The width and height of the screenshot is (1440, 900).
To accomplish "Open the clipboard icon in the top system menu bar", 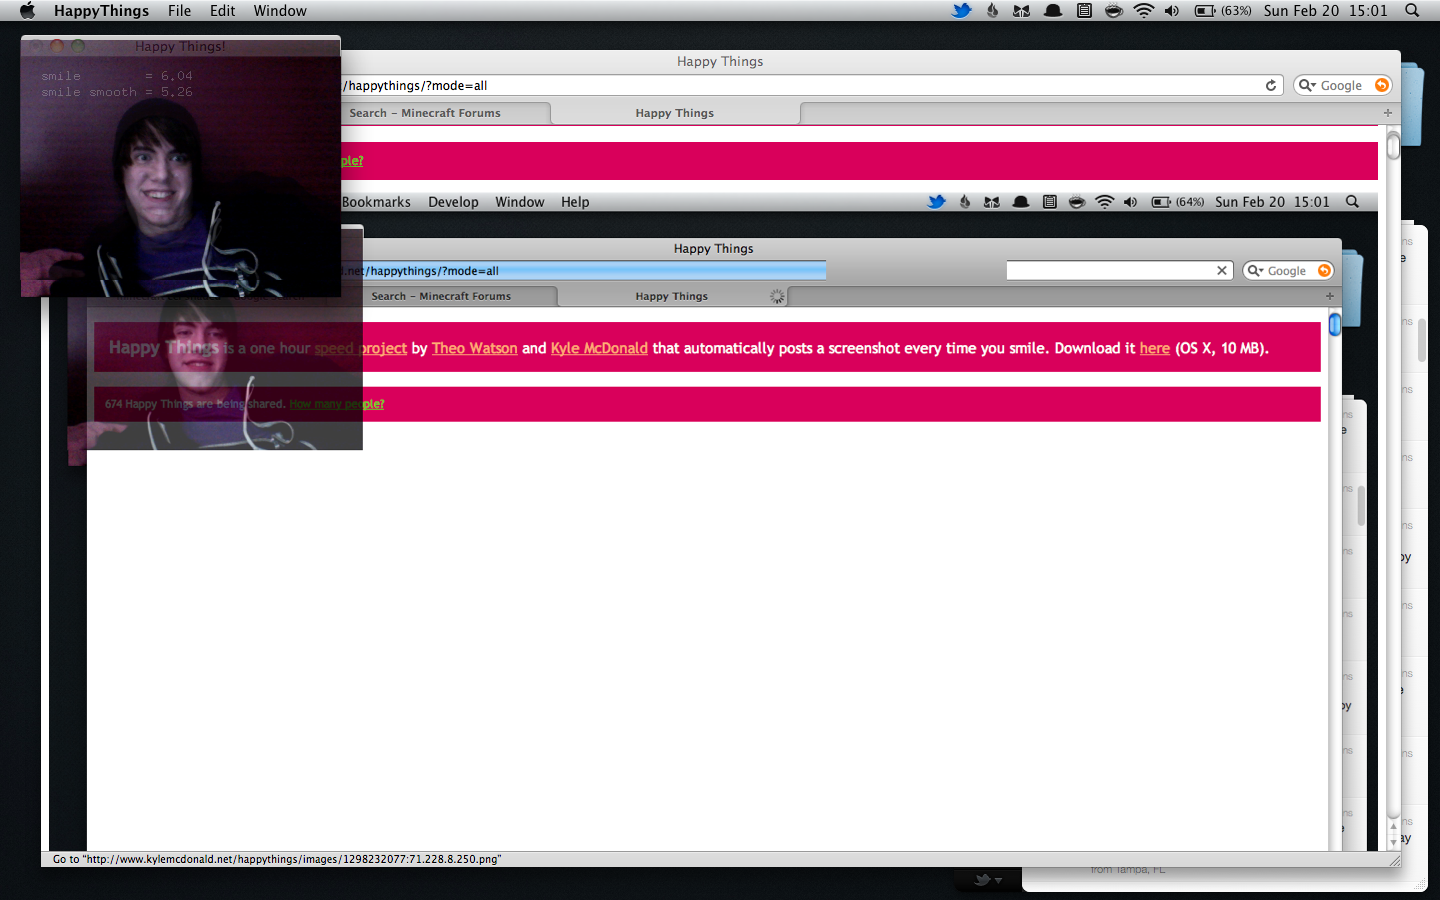I will (1084, 11).
